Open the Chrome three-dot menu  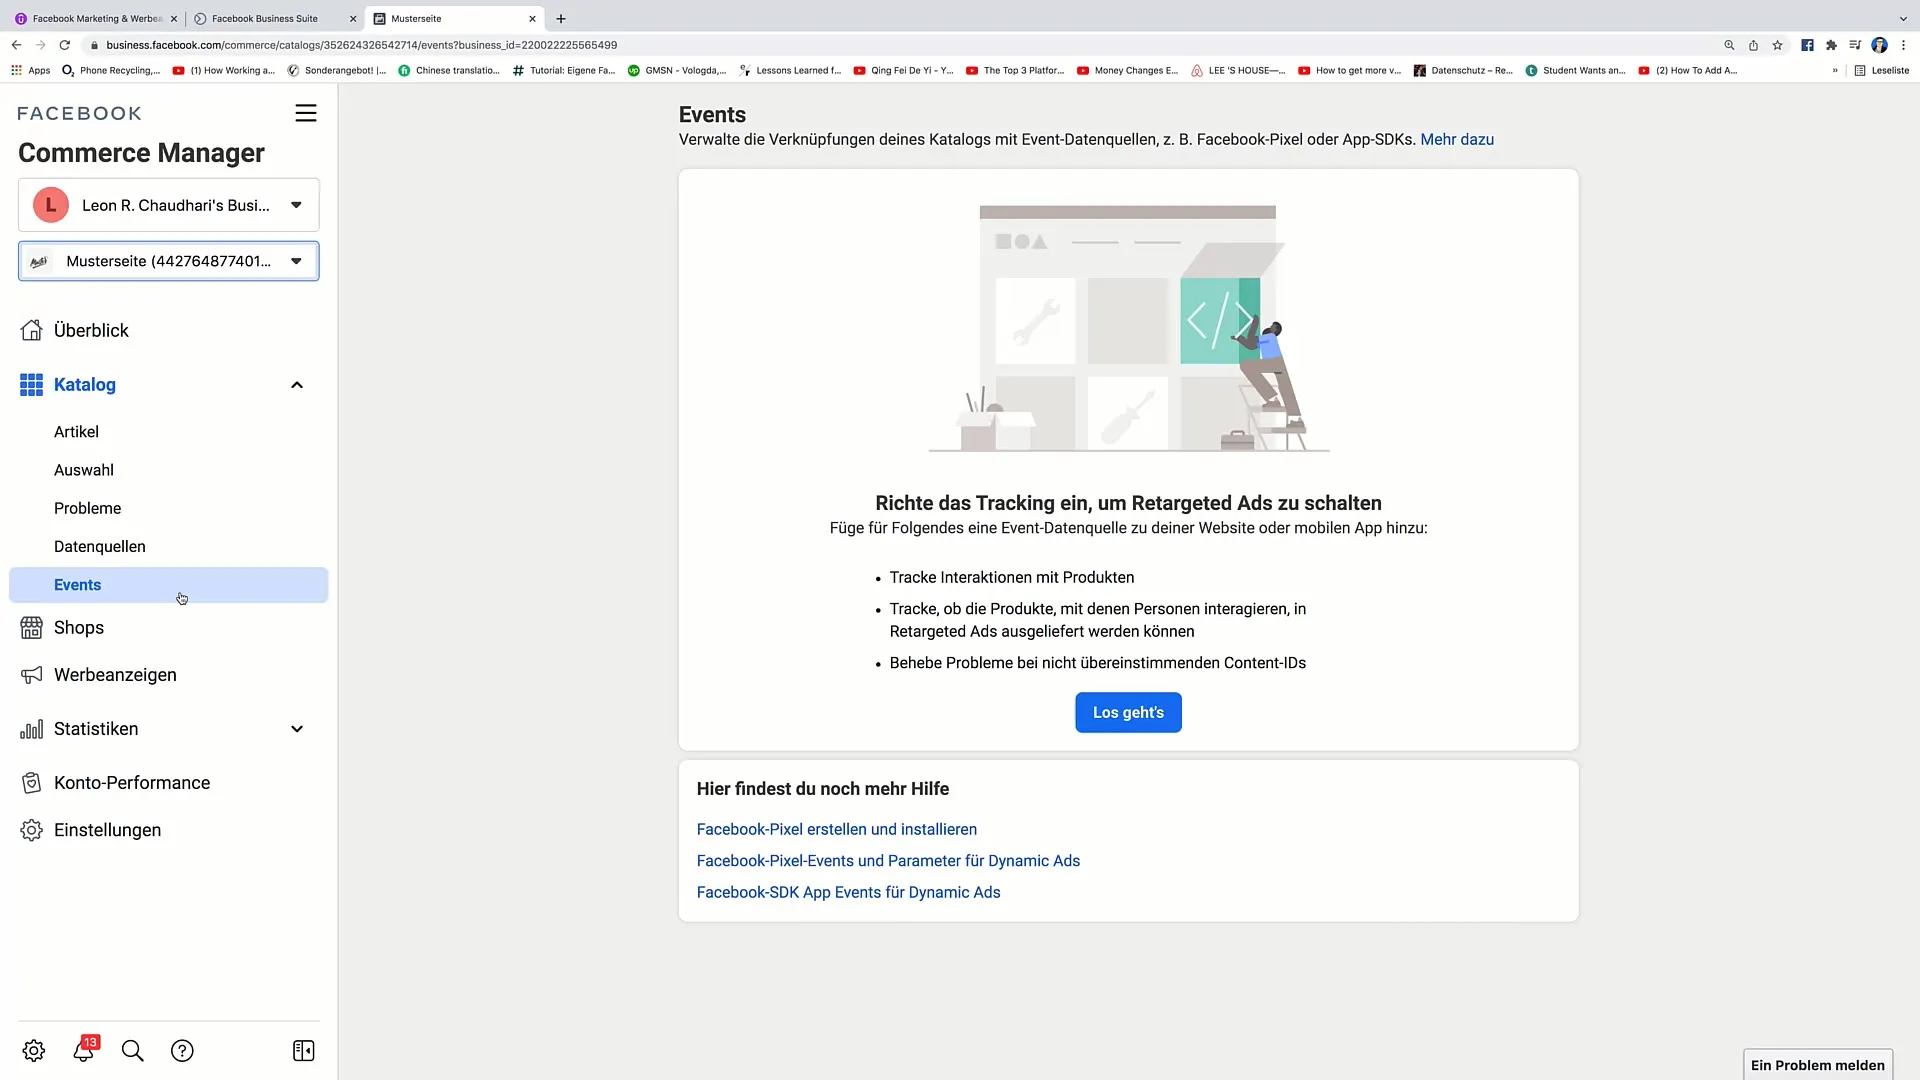pos(1903,45)
